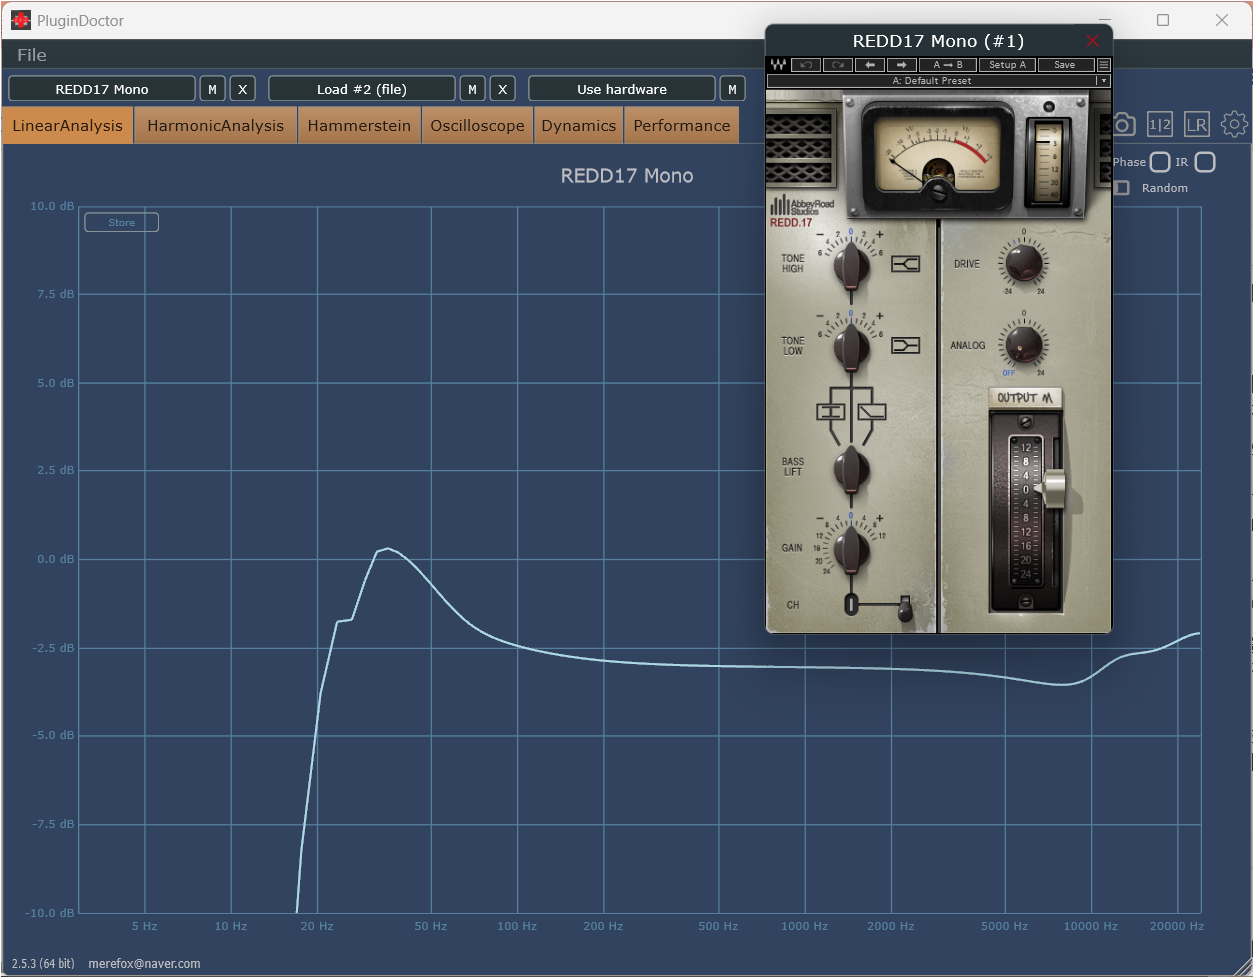
Task: Open the Waves plugin hamburger menu
Action: click(1104, 65)
